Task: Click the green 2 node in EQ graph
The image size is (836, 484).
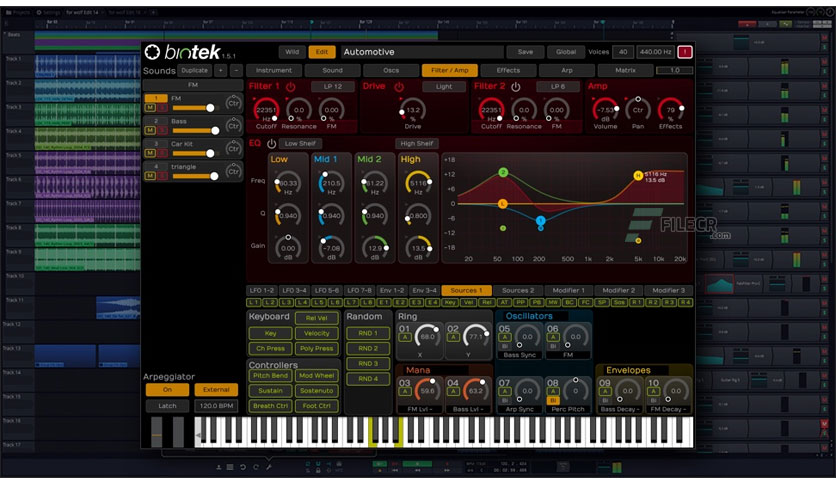Action: (x=503, y=172)
